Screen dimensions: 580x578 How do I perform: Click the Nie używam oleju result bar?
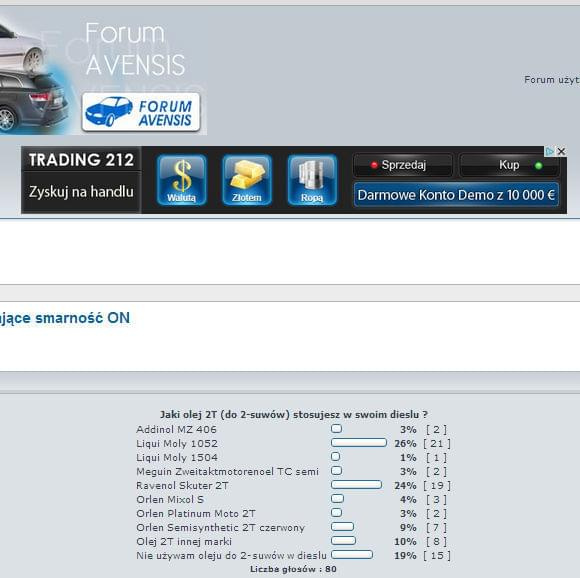point(352,554)
